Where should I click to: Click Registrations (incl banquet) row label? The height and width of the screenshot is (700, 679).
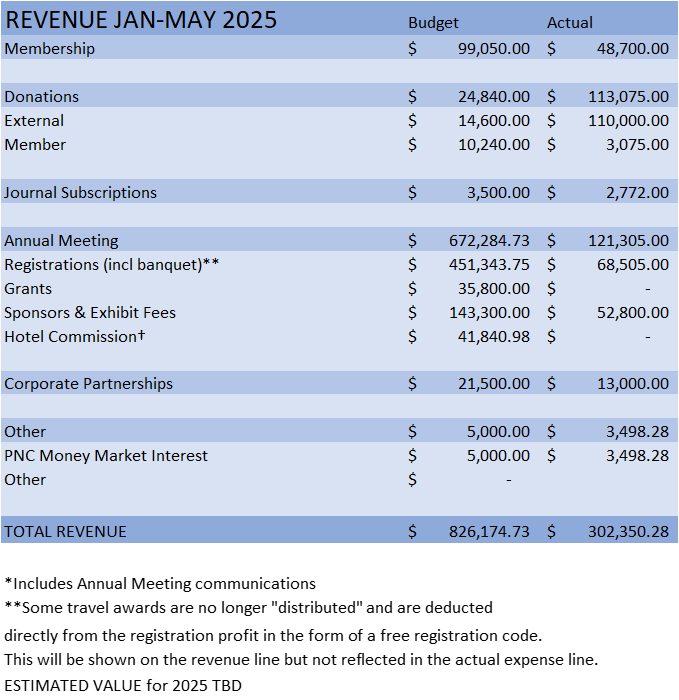(111, 264)
